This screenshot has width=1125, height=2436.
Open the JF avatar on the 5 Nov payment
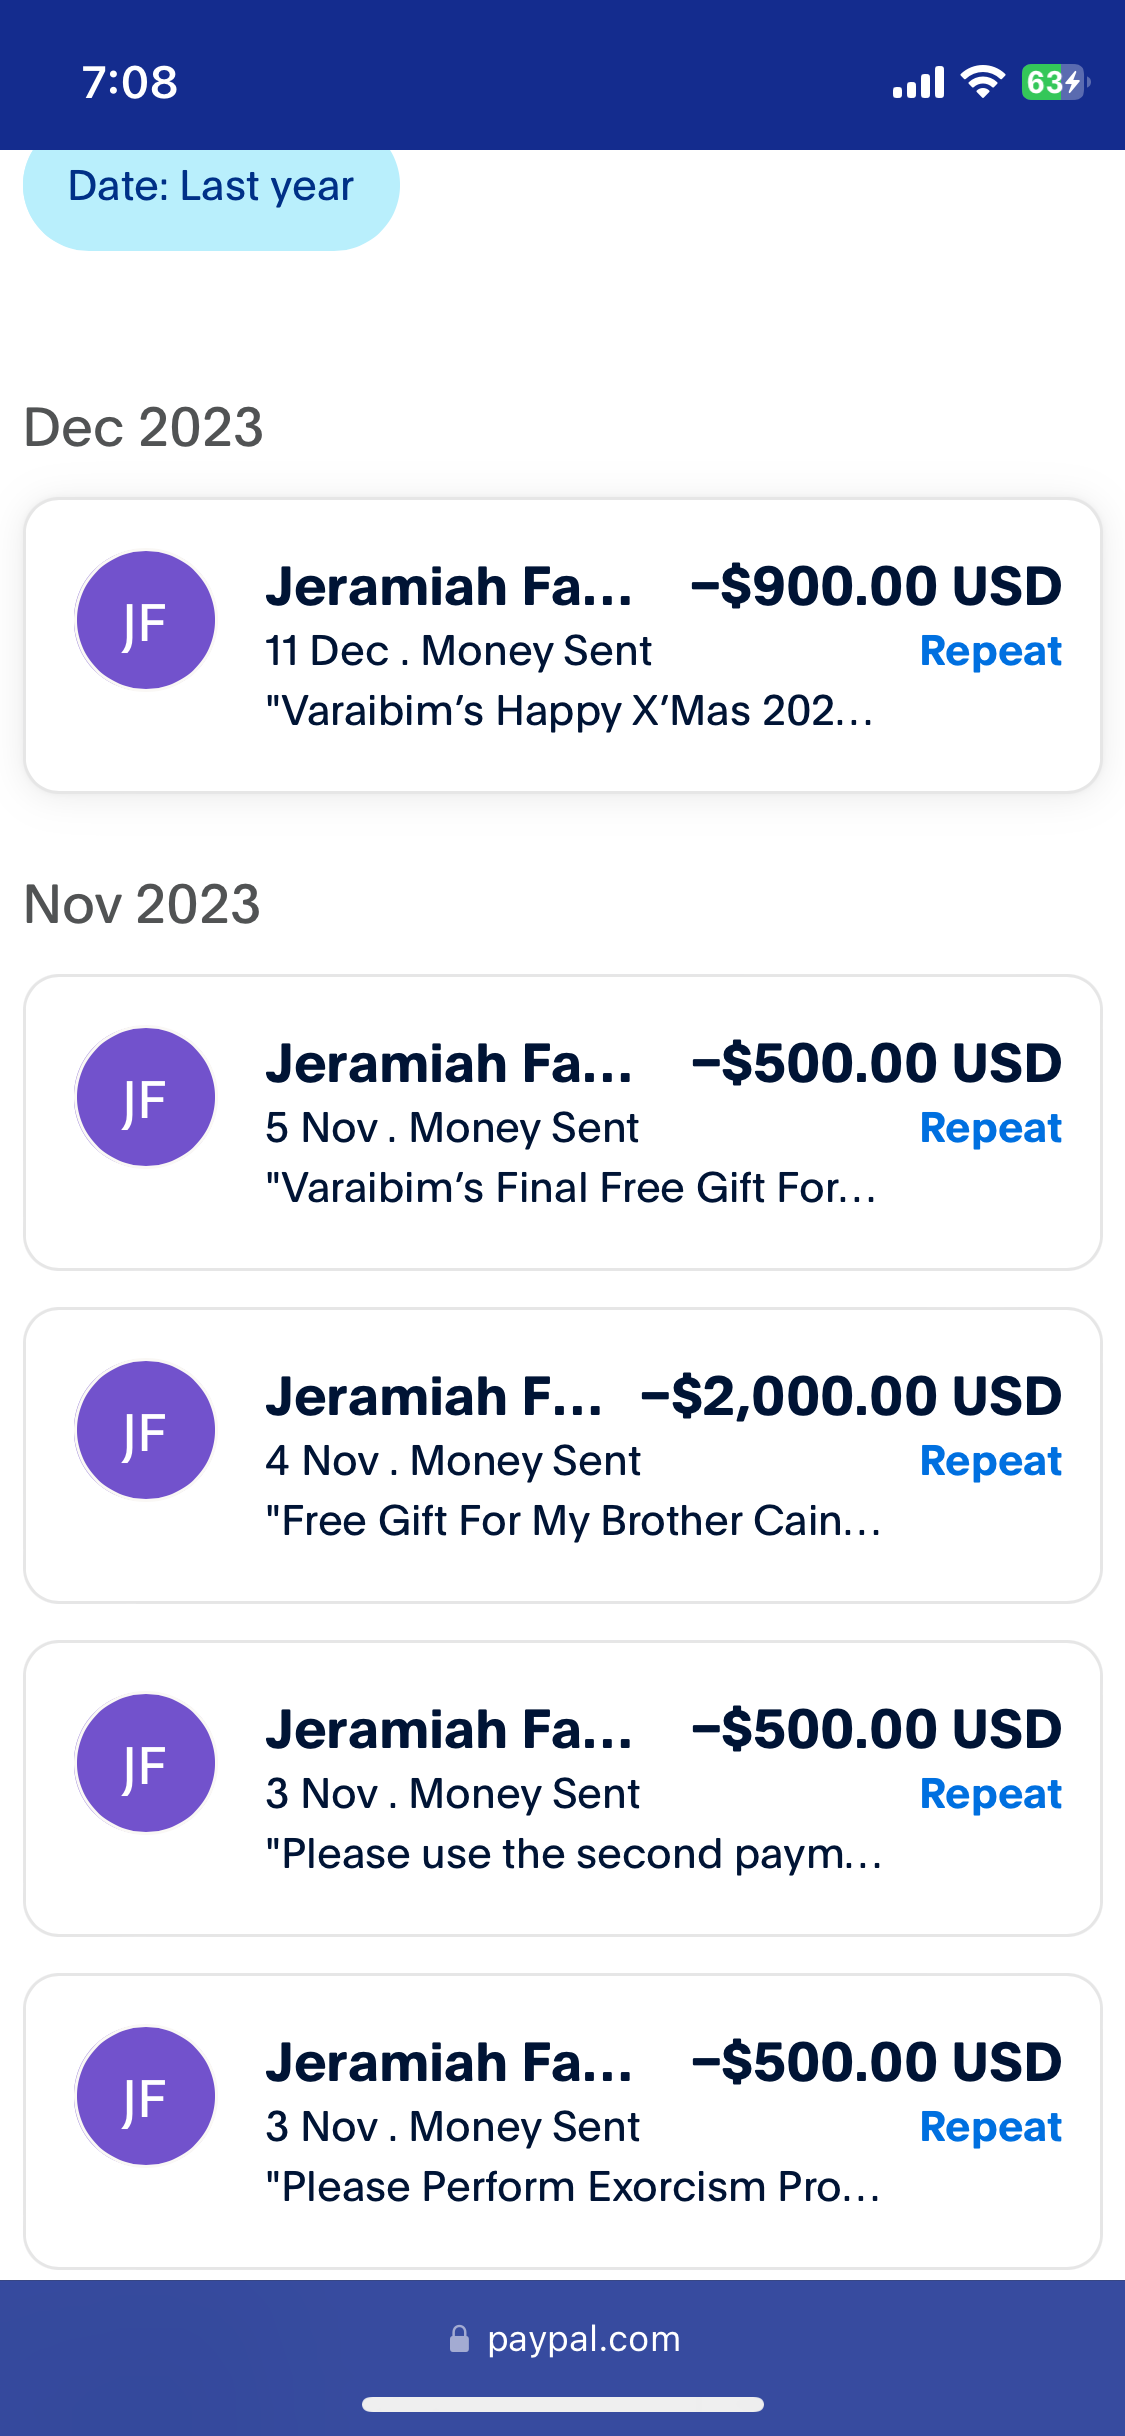[146, 1097]
